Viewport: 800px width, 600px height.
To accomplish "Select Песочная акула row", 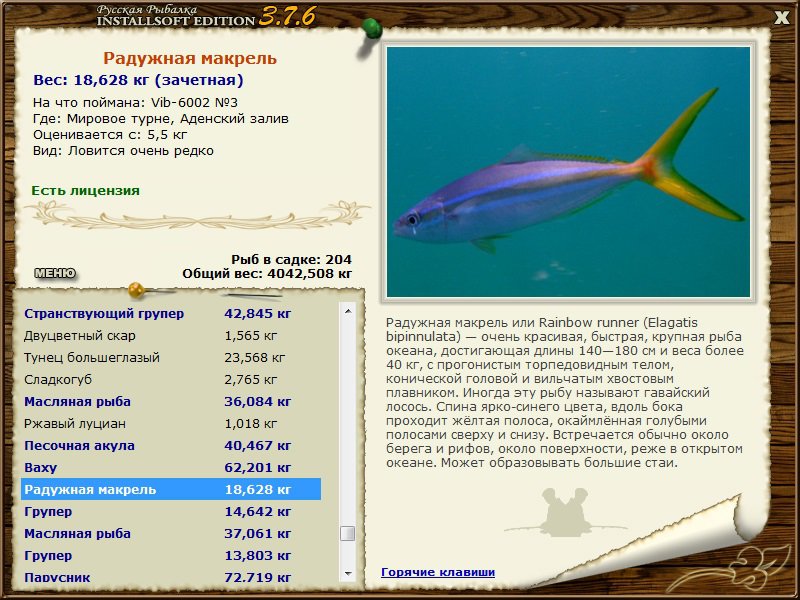I will 171,445.
